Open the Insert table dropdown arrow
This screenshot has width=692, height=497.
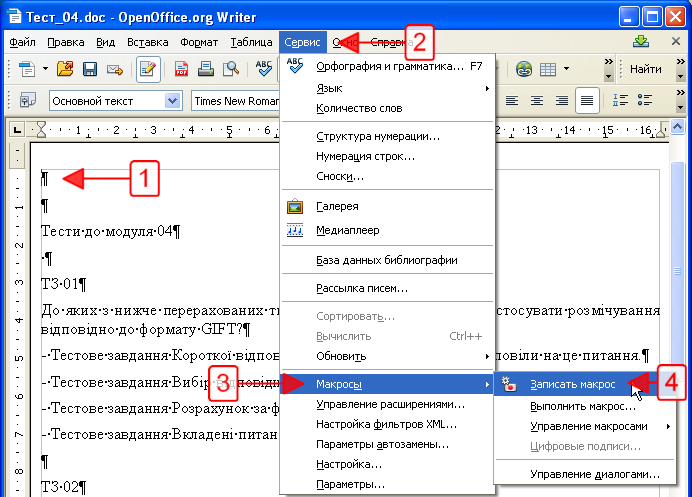(x=566, y=69)
